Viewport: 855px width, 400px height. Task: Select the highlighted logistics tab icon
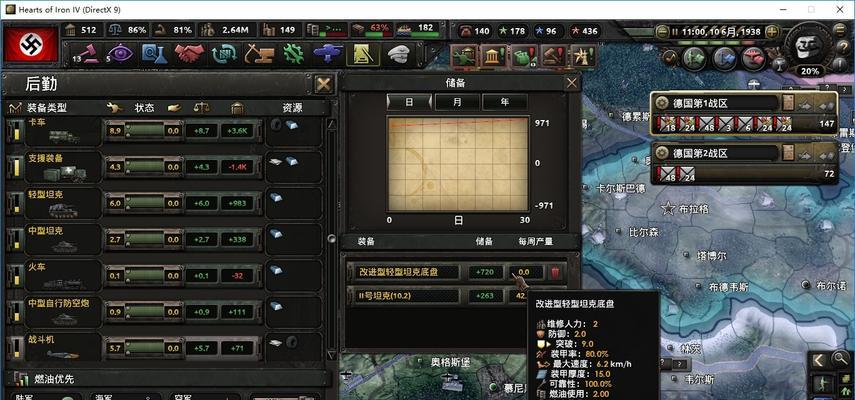[x=363, y=54]
